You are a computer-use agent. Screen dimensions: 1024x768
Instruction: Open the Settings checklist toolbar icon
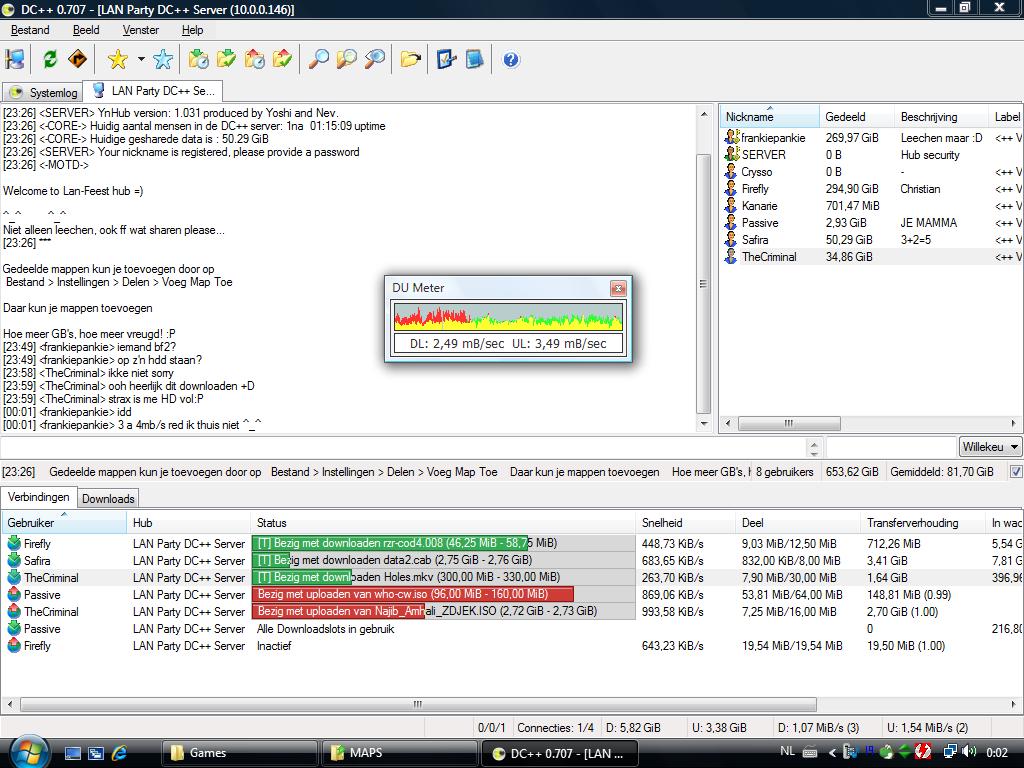coord(446,60)
